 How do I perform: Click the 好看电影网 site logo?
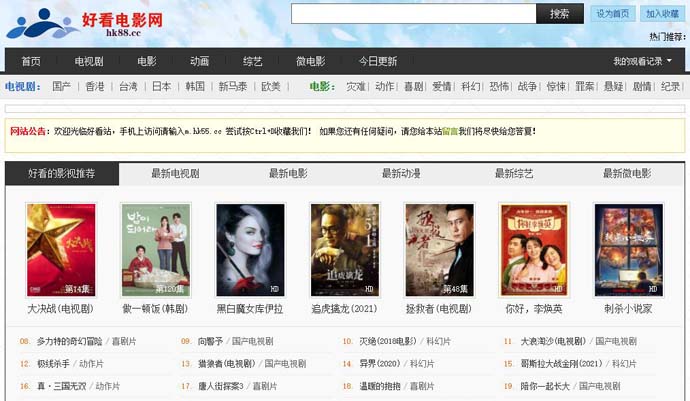tap(84, 23)
